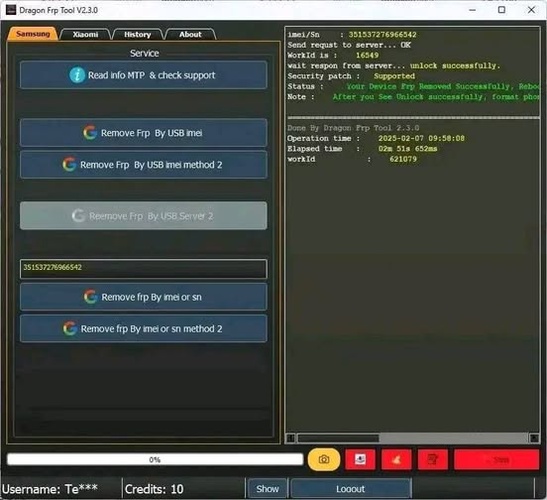This screenshot has height=500, width=547.
Task: Open the History tab
Action: point(137,34)
